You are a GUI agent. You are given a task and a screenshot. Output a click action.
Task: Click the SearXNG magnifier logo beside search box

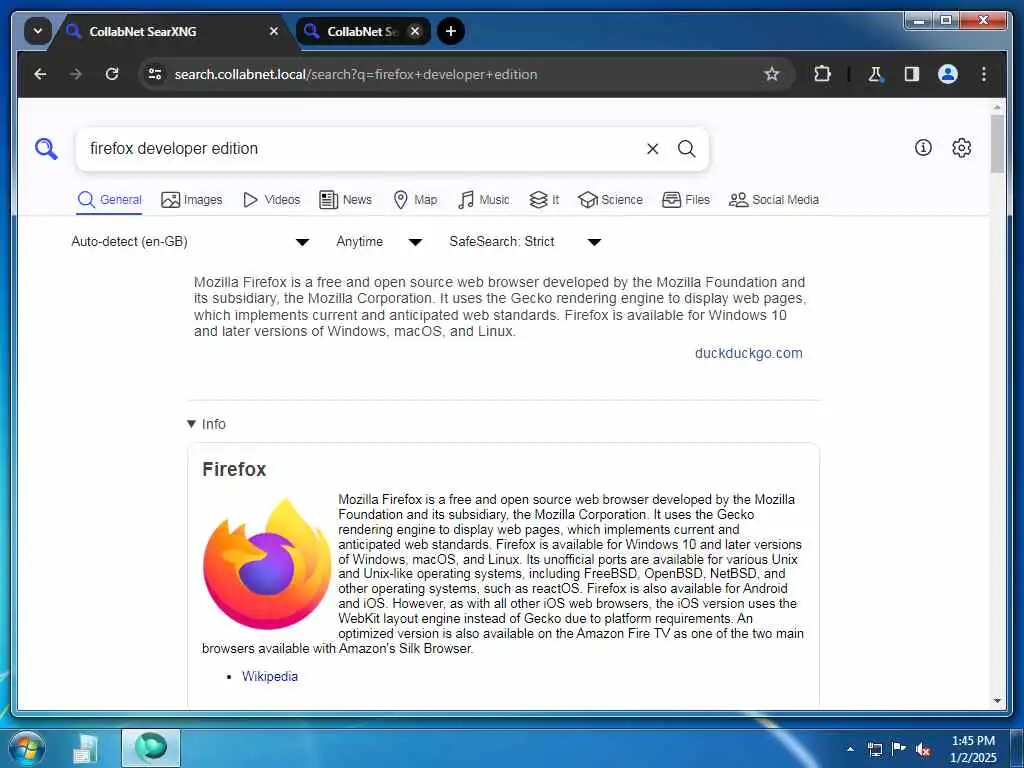point(46,149)
